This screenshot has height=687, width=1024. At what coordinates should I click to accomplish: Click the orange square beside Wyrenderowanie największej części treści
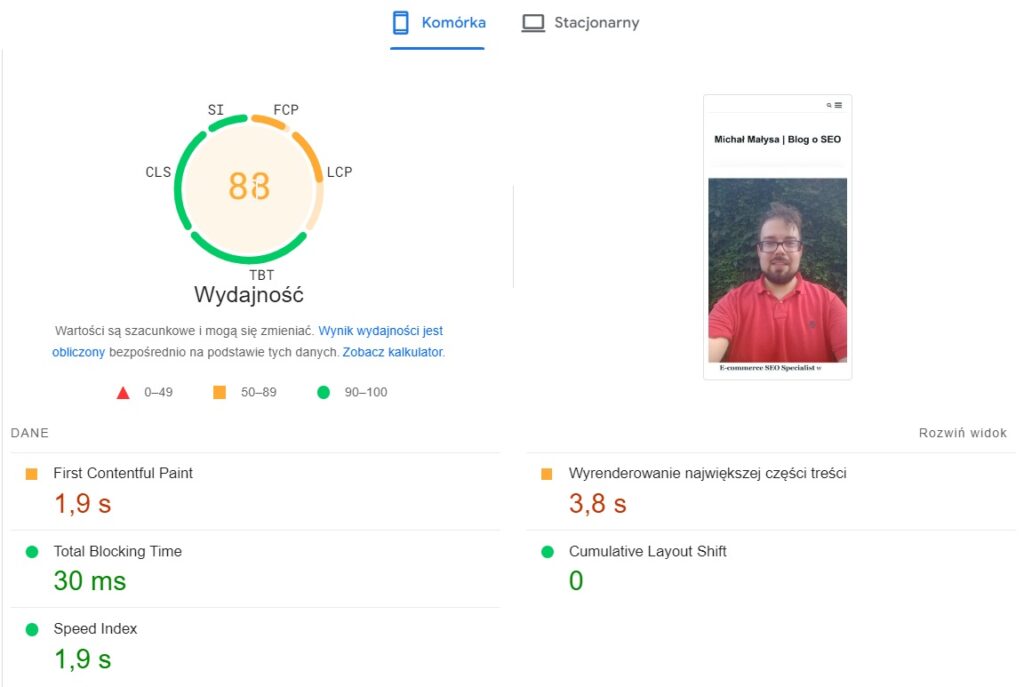tap(545, 473)
